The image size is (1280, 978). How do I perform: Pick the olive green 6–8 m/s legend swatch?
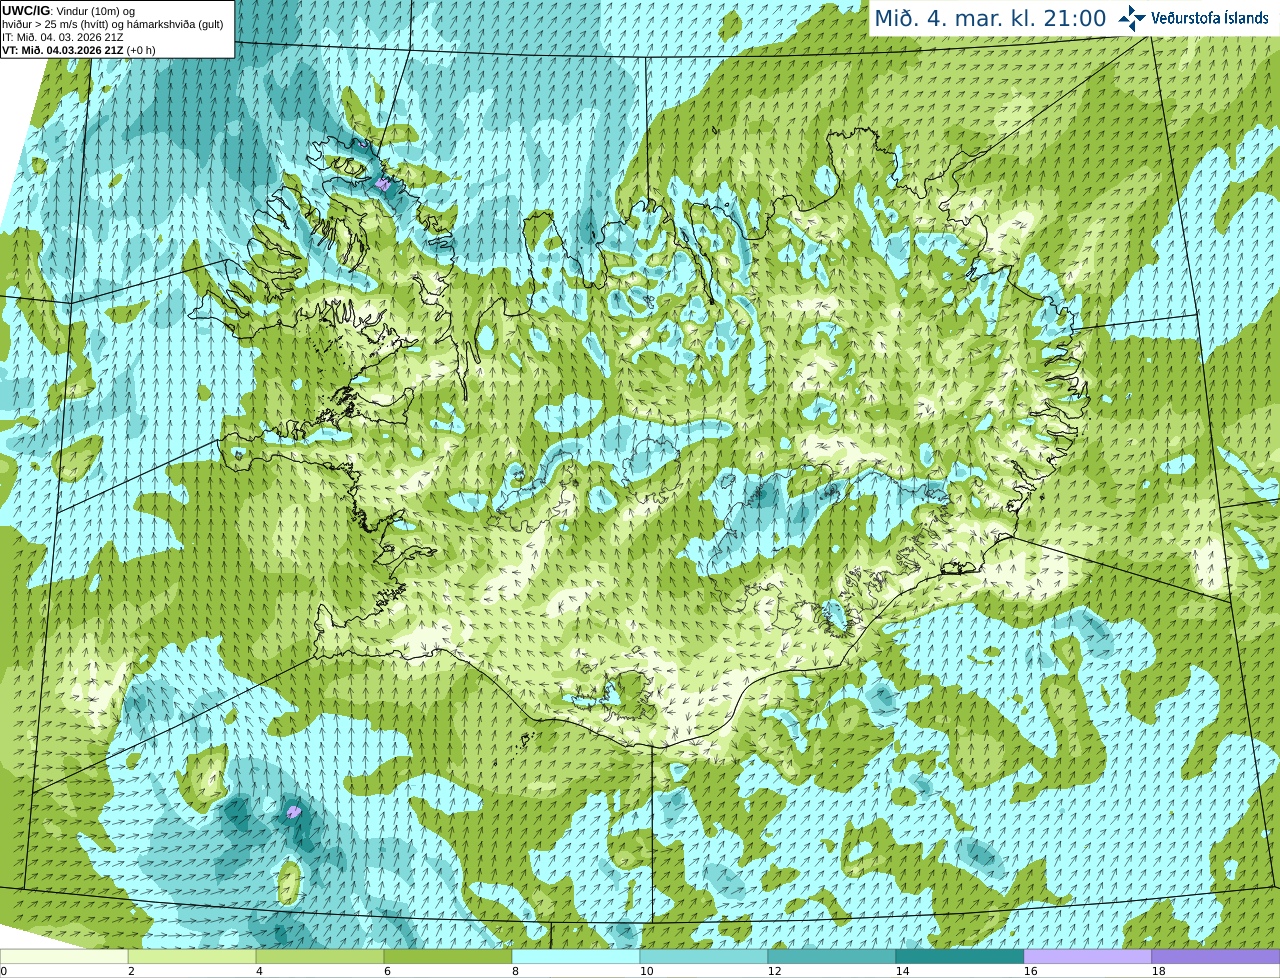[448, 957]
